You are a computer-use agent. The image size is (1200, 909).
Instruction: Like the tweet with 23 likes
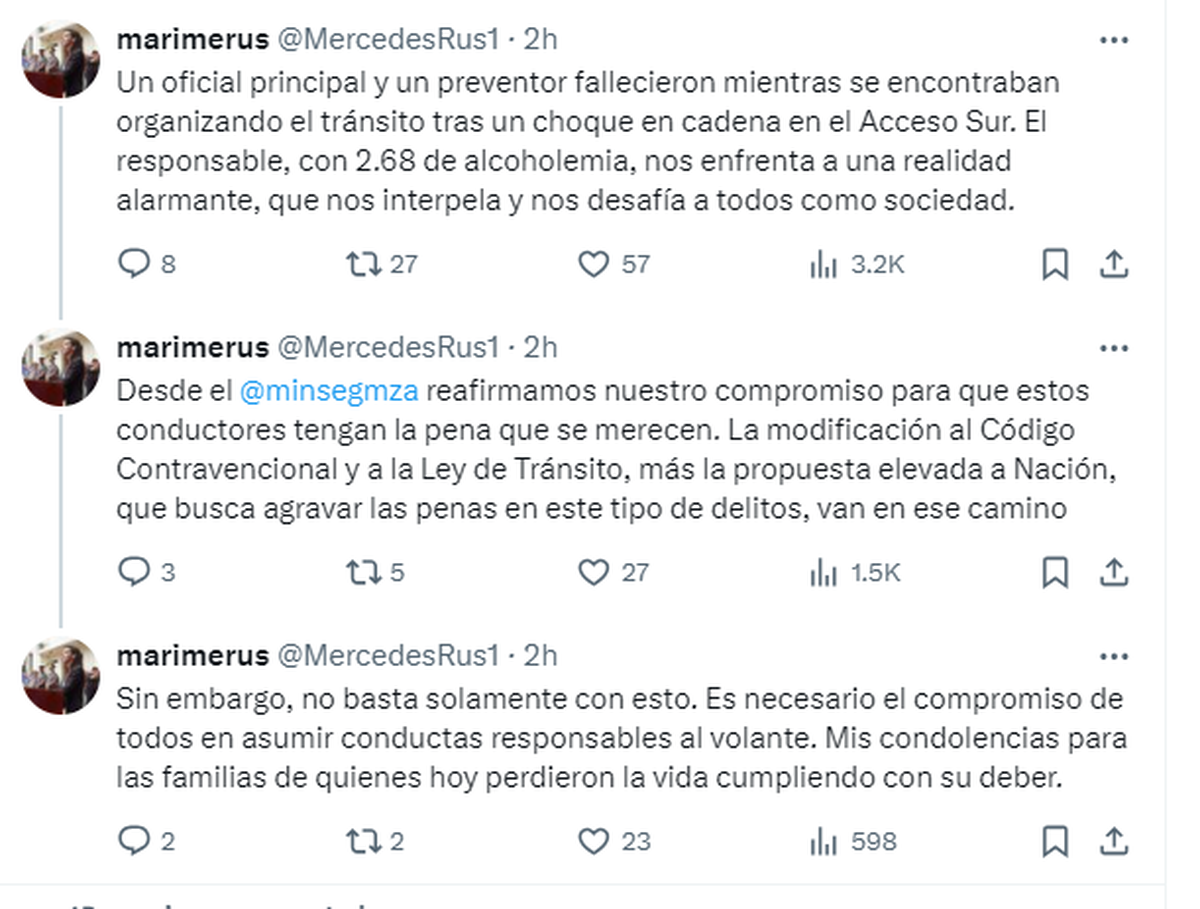click(594, 842)
